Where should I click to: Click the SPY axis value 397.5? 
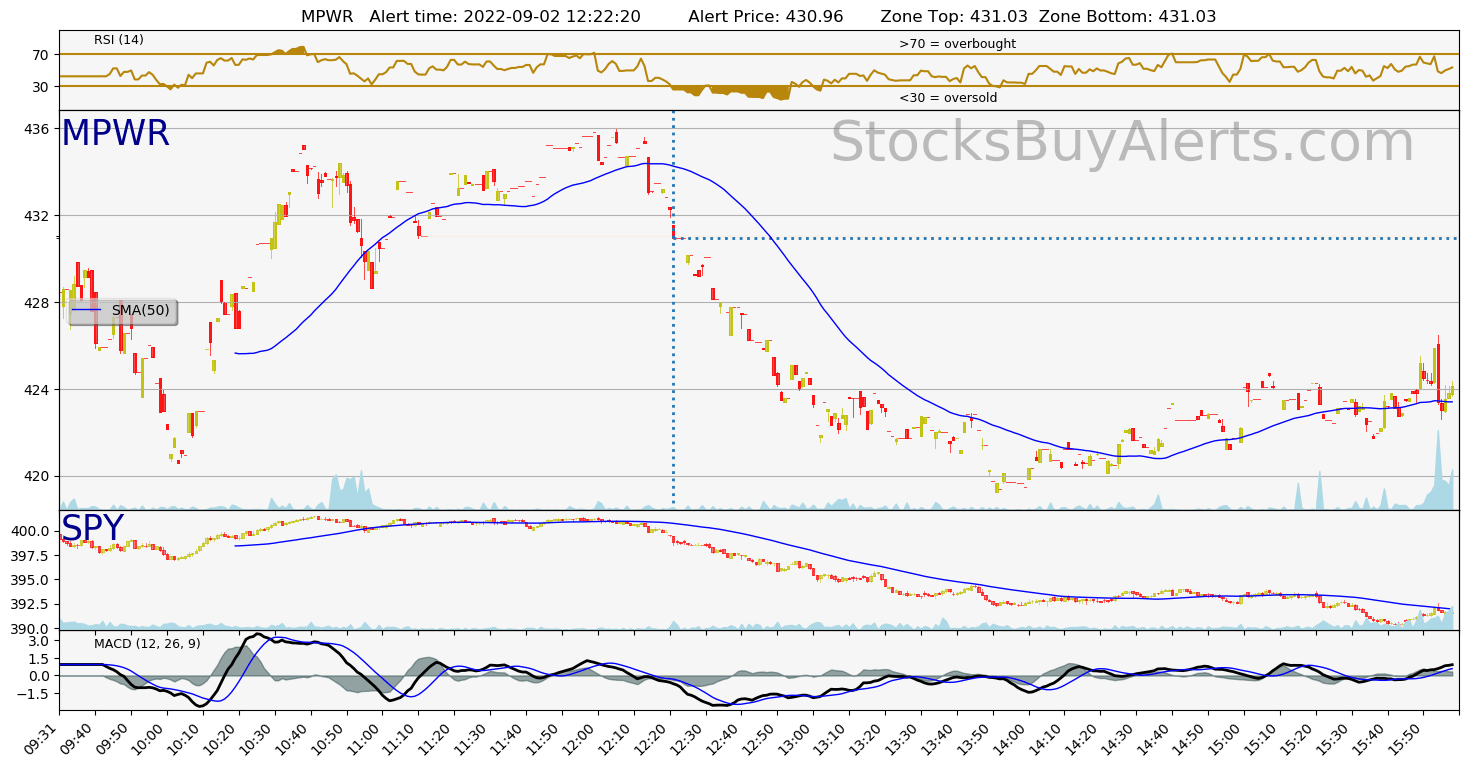31,556
